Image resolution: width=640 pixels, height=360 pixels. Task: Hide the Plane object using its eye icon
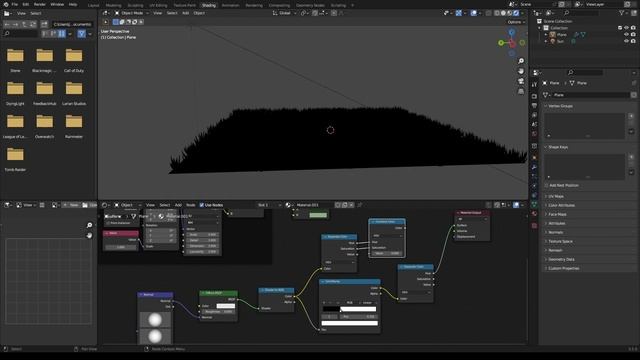(x=627, y=35)
